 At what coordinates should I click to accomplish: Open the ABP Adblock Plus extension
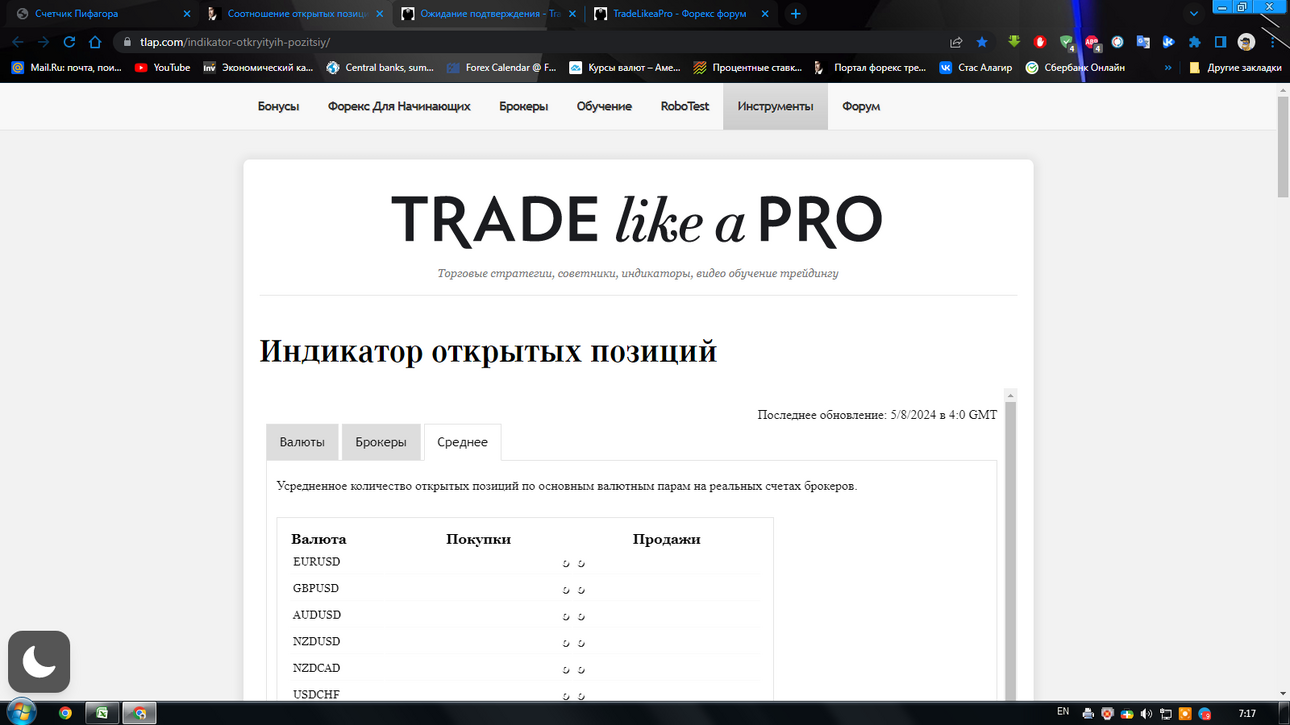point(1092,42)
